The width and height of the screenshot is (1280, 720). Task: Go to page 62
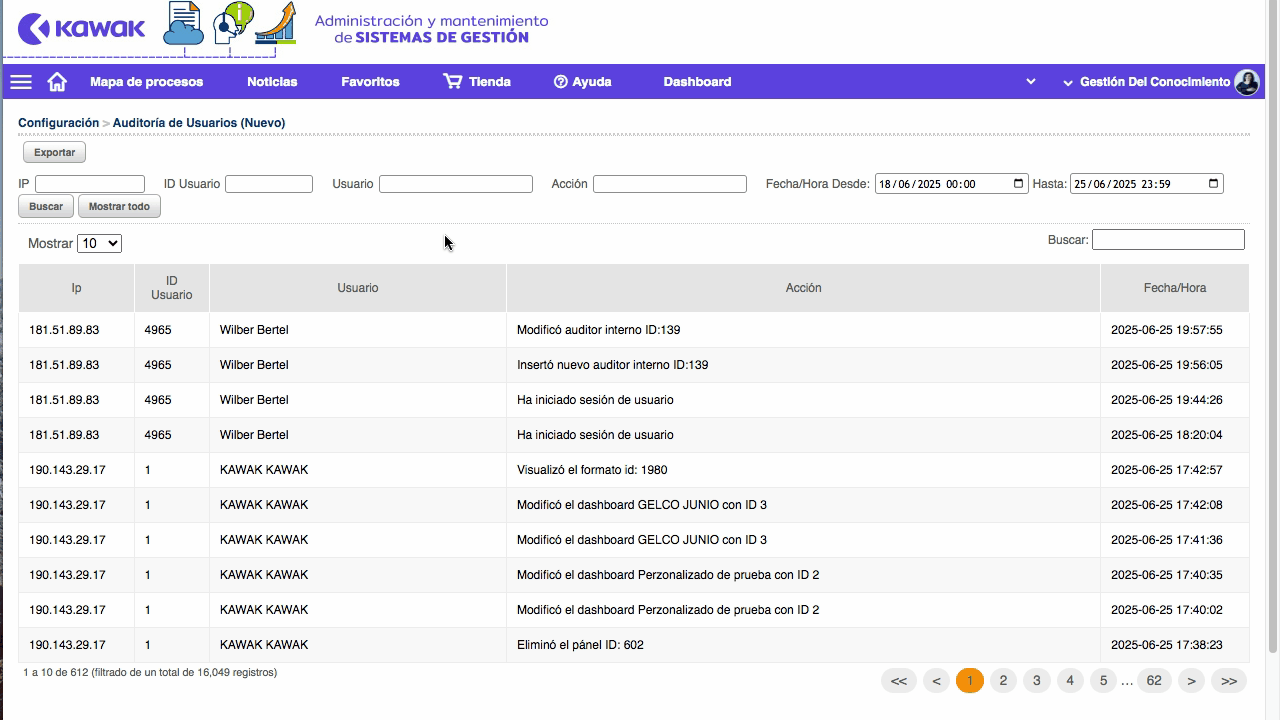[x=1154, y=681]
